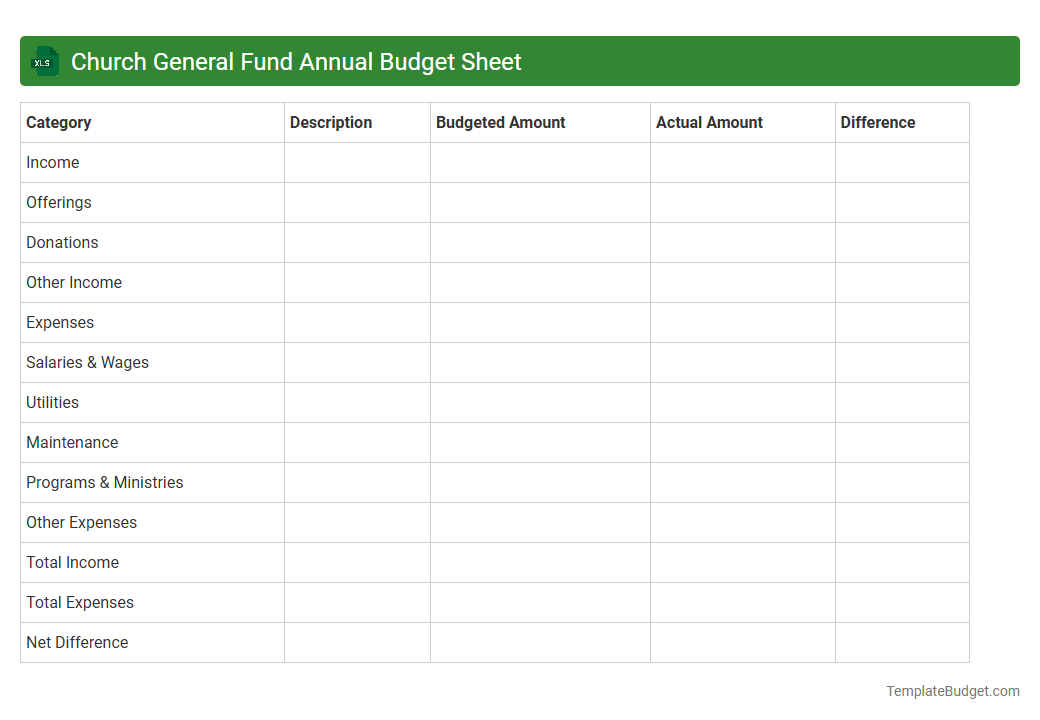1040x720 pixels.
Task: Select the Salaries & Wages row label
Action: point(87,362)
